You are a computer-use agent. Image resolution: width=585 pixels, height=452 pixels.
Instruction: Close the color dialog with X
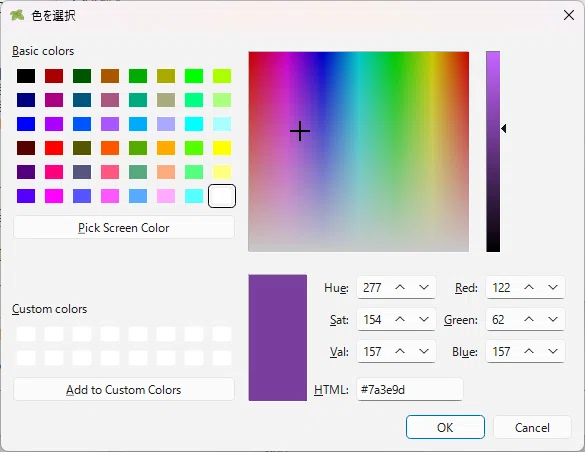569,15
